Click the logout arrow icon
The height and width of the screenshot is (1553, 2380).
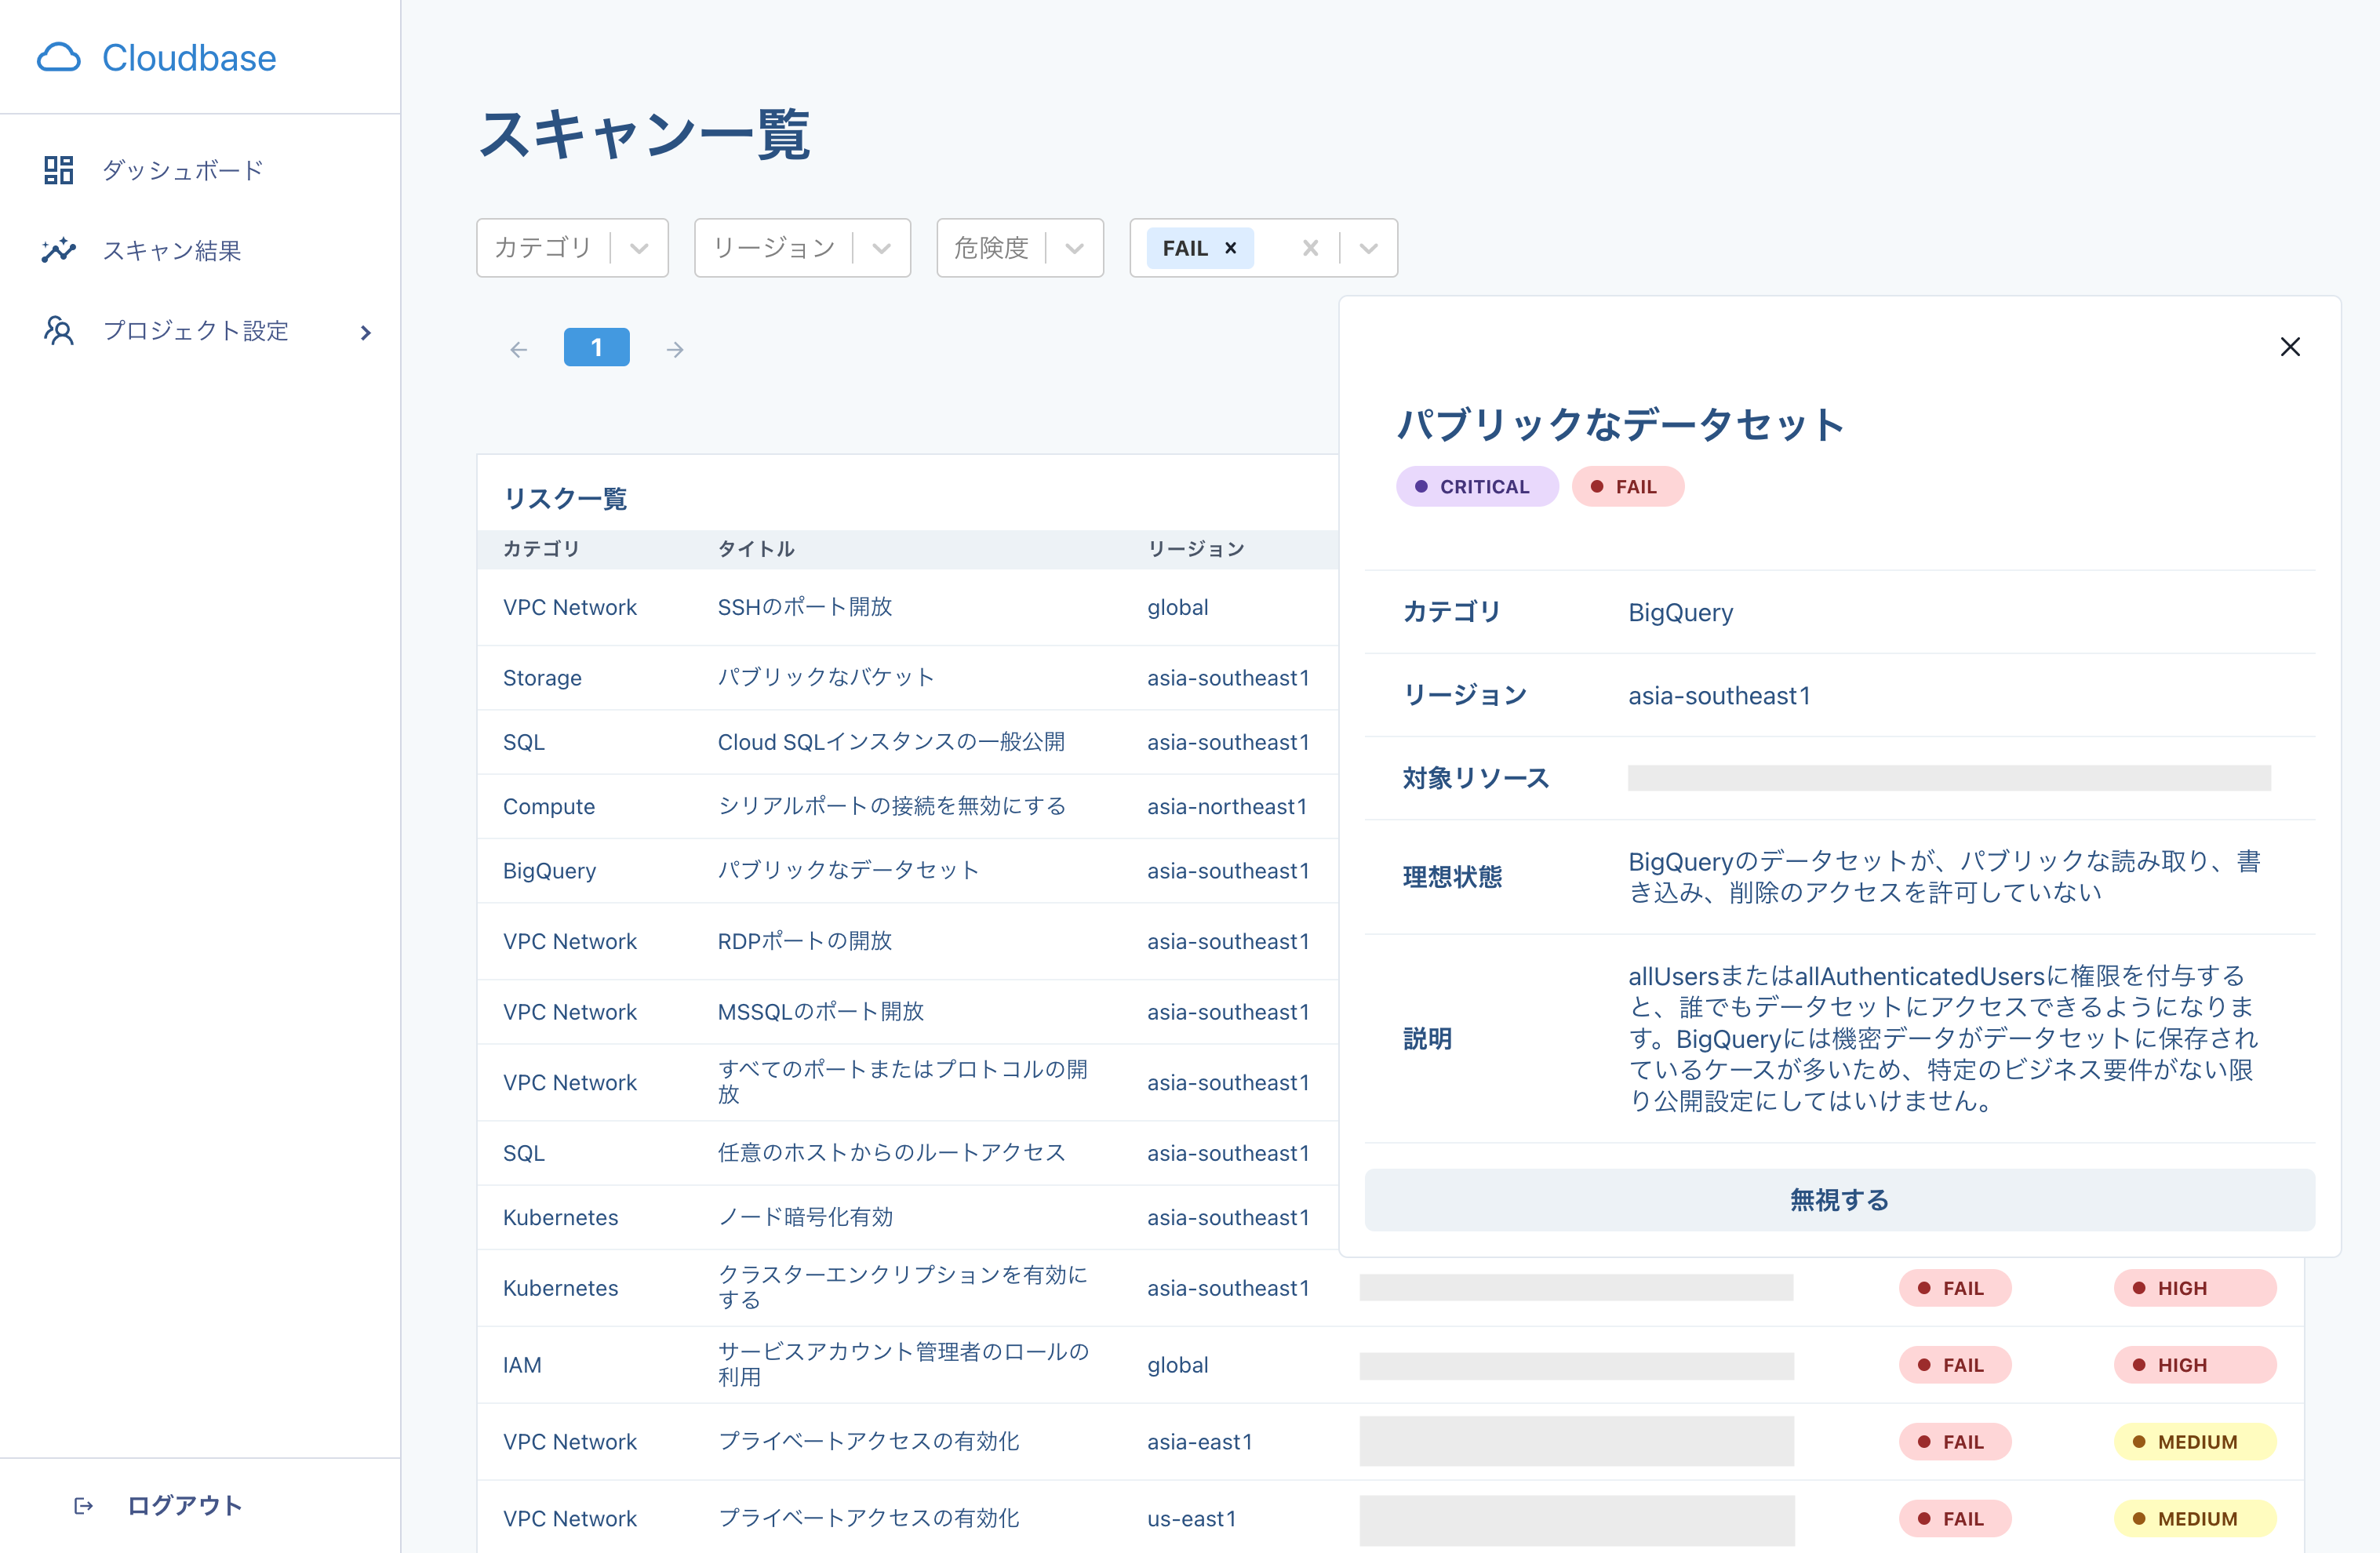83,1506
